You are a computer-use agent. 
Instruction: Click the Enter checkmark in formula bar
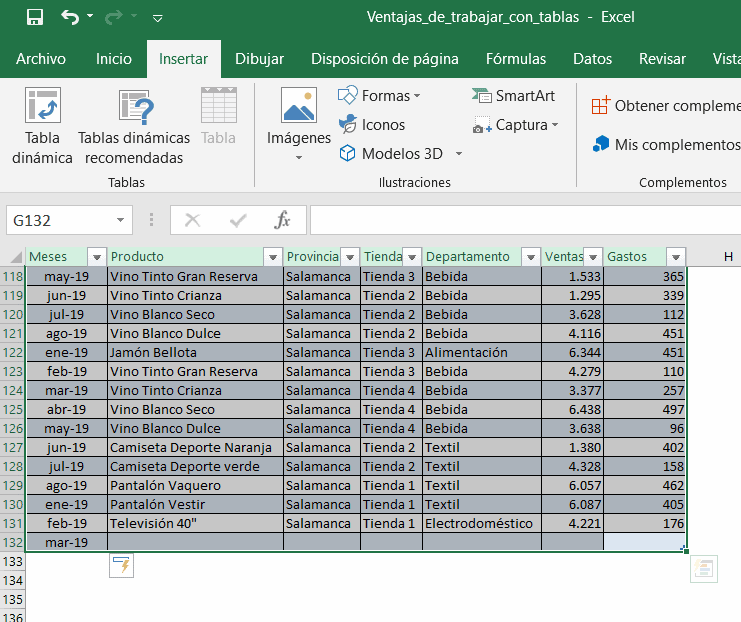pos(238,220)
